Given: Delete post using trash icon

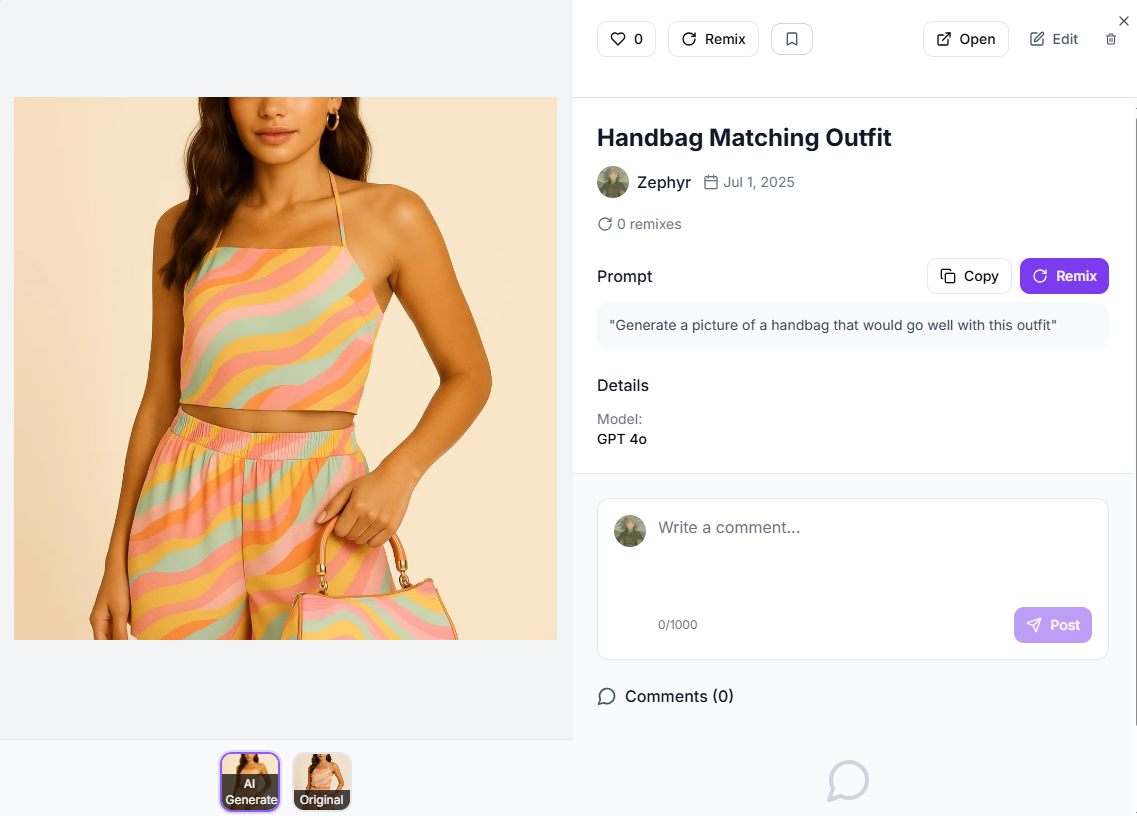Looking at the screenshot, I should [x=1110, y=39].
